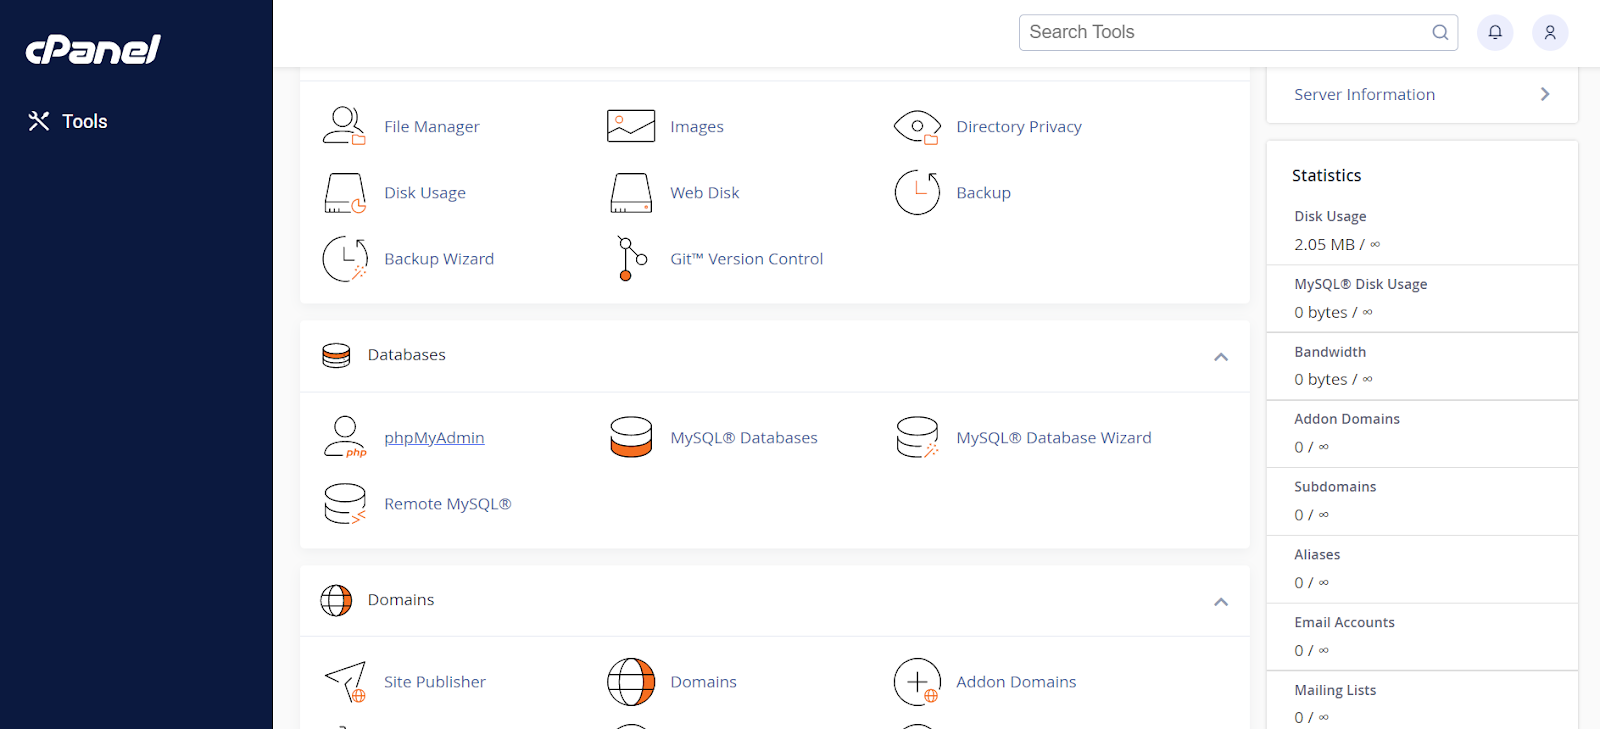Screen dimensions: 1600x729
Task: Click the Git Version Control icon
Action: (x=631, y=259)
